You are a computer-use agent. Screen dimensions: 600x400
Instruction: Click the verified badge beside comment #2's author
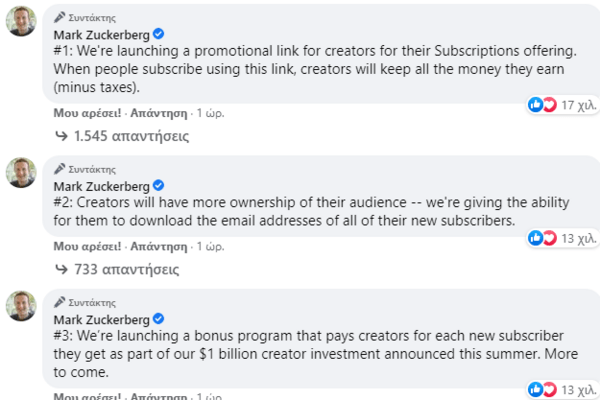pos(158,186)
